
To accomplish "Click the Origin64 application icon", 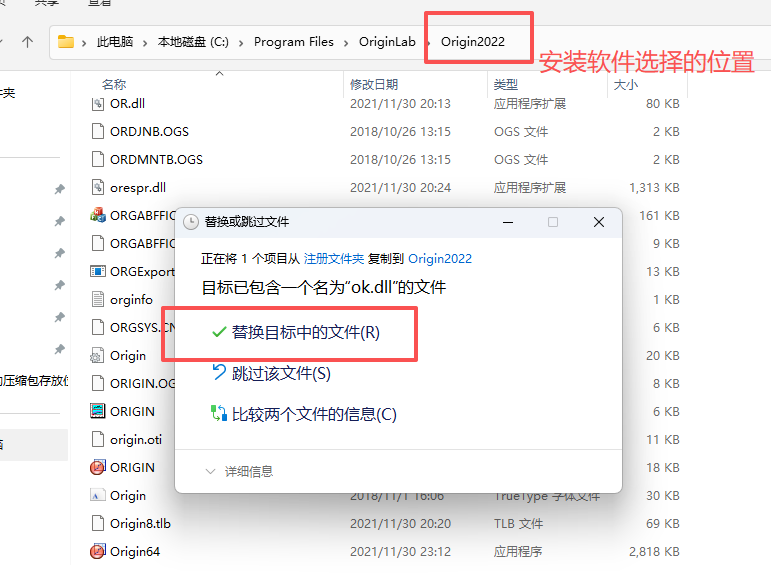I will [98, 551].
